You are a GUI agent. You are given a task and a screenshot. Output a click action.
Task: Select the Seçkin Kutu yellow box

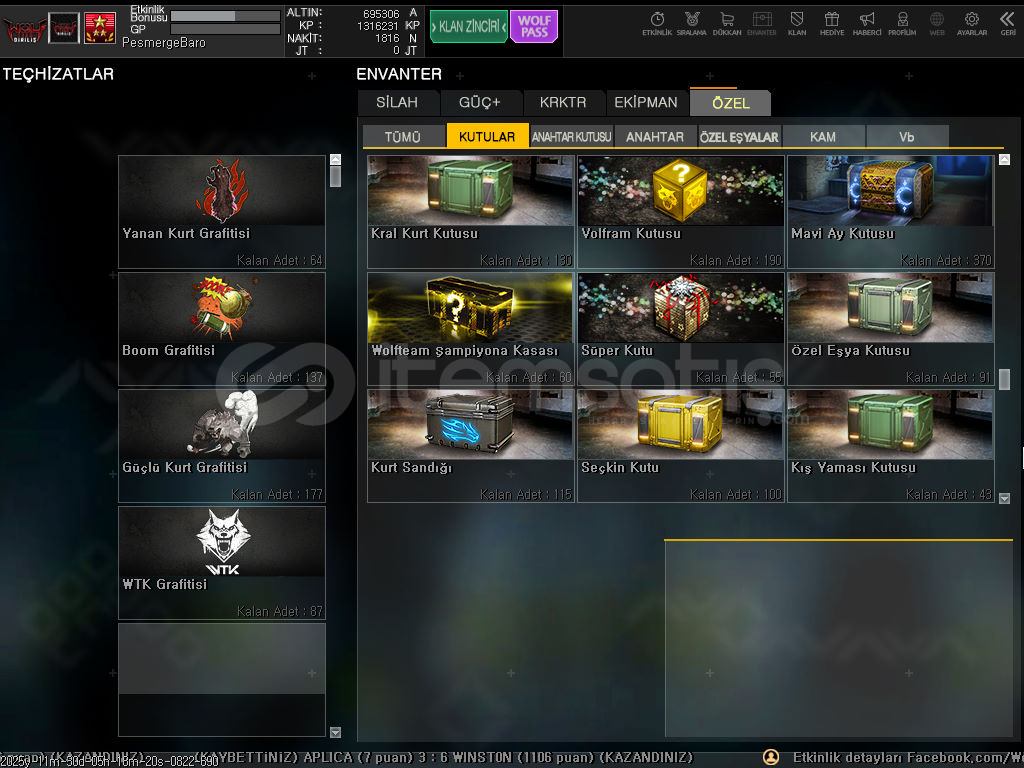point(680,446)
